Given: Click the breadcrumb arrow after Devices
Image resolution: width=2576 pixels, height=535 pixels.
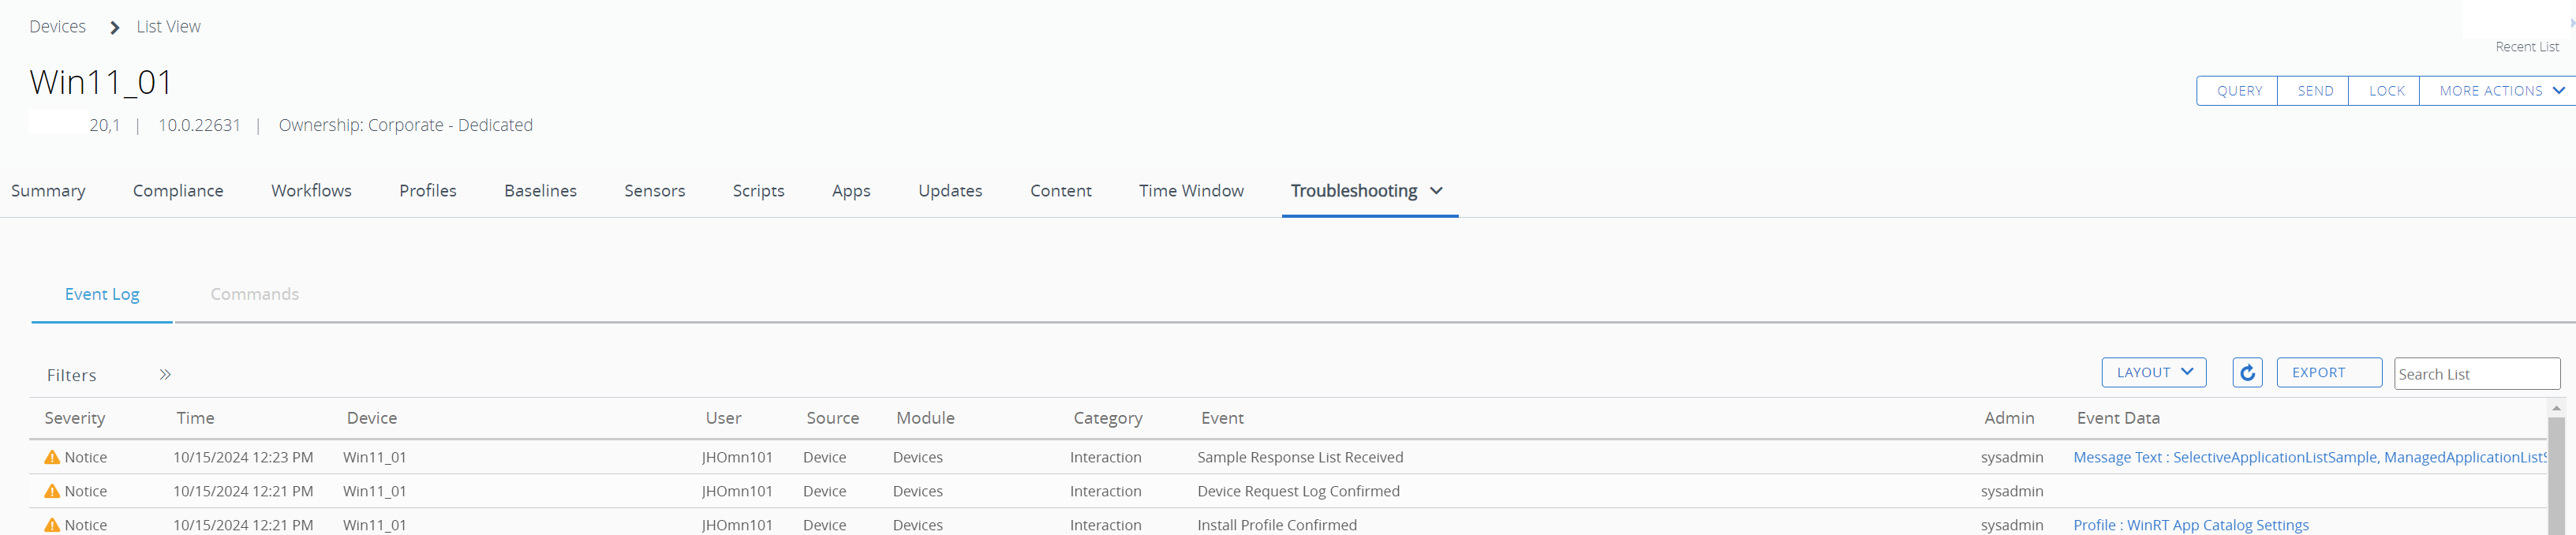Looking at the screenshot, I should click(x=114, y=27).
